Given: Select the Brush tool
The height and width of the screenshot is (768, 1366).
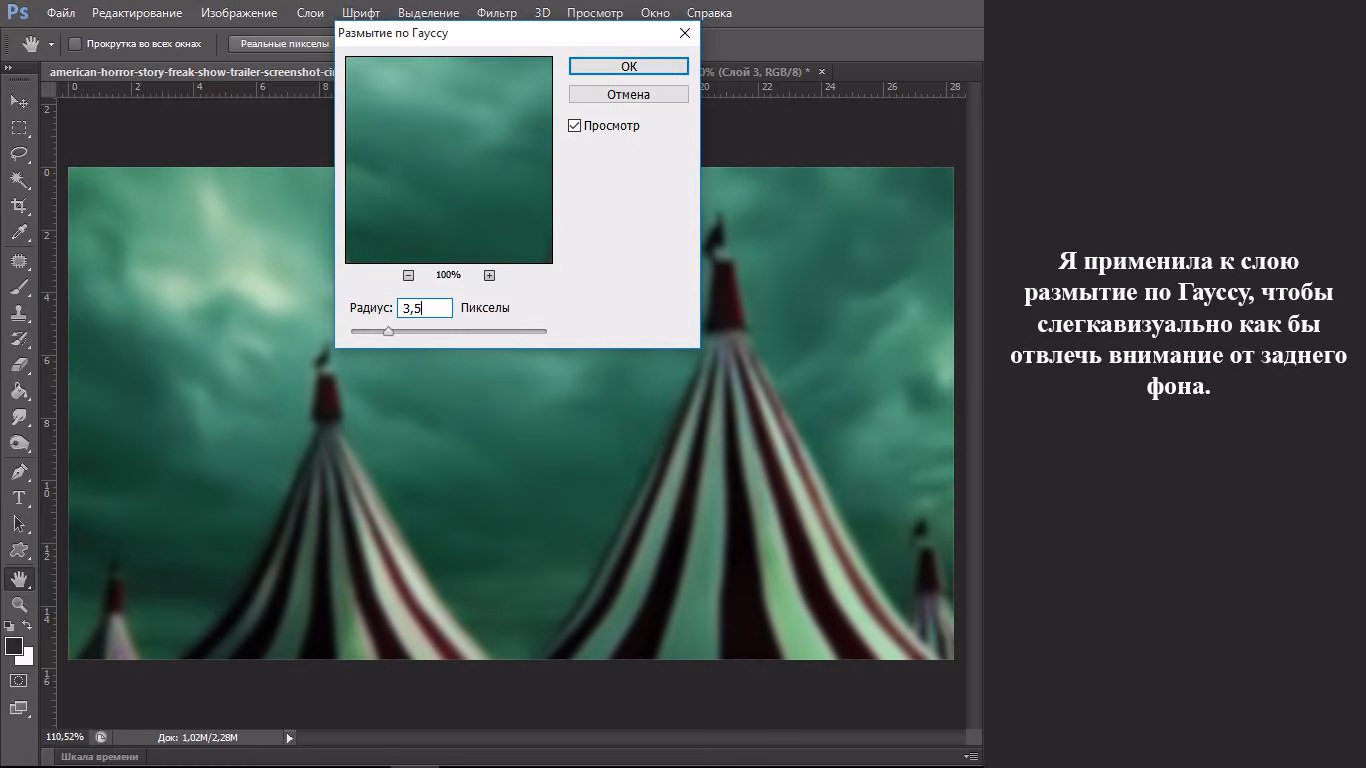Looking at the screenshot, I should pos(19,287).
